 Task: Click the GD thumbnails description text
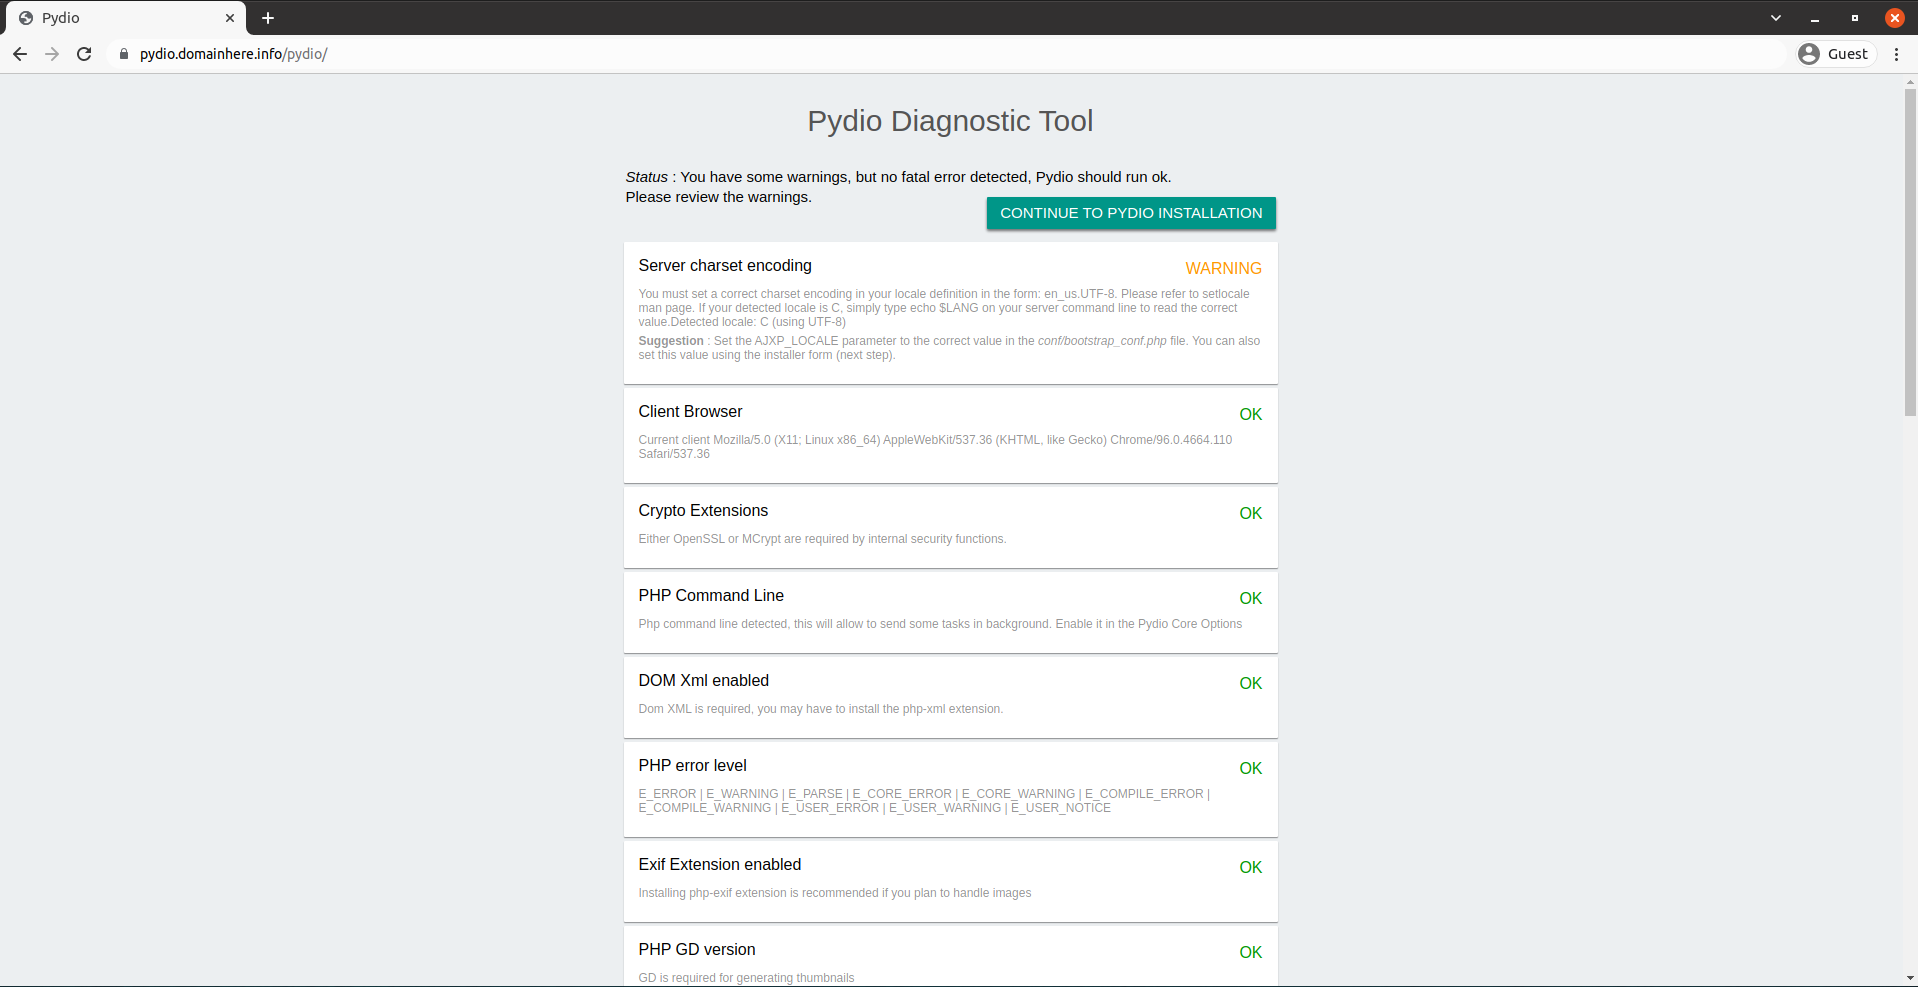746,978
